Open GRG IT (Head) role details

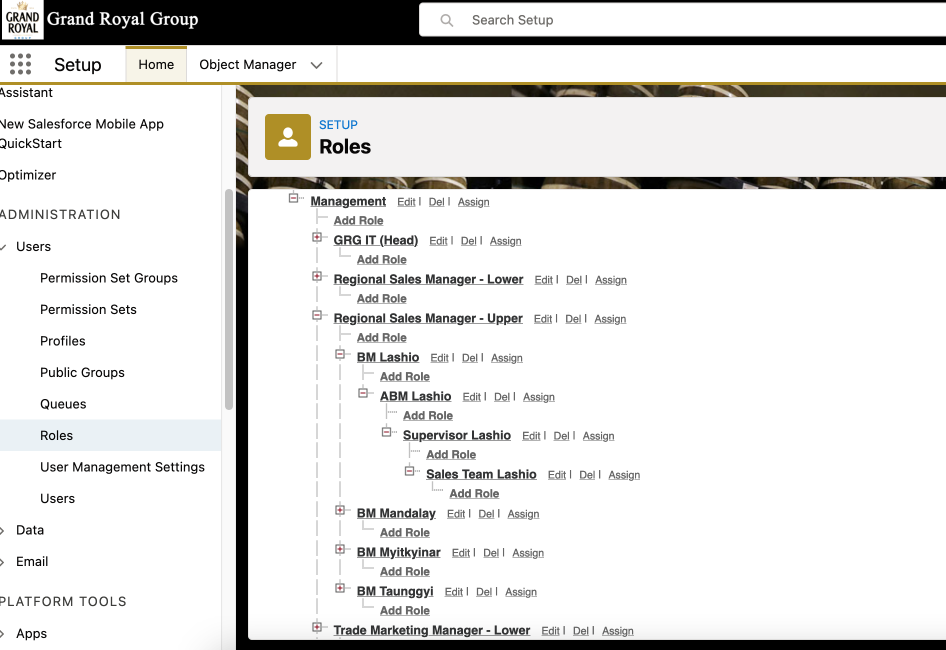(375, 240)
